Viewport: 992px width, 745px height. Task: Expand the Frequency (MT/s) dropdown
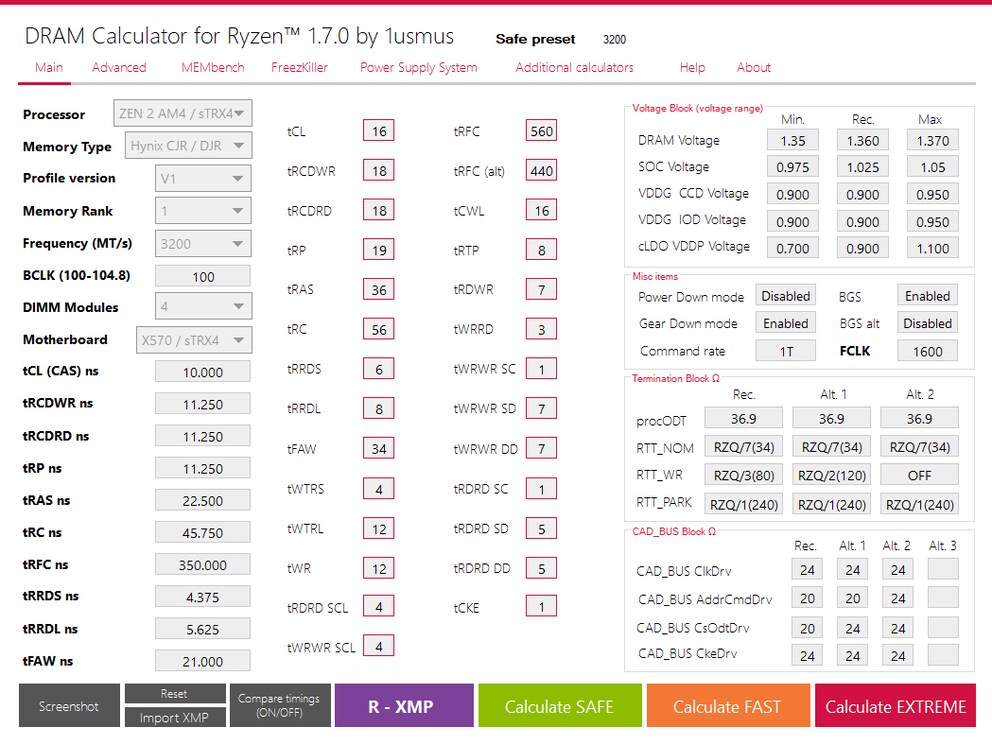(202, 243)
